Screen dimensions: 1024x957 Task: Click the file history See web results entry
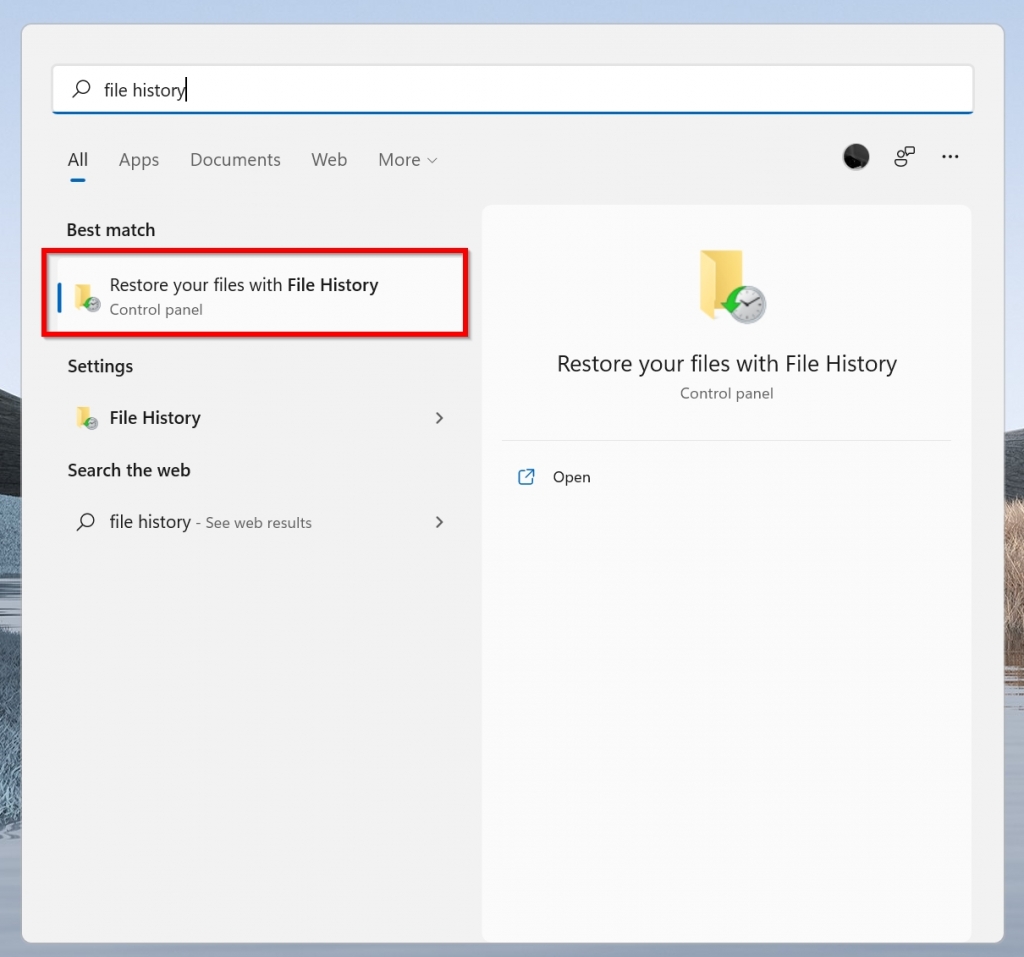[207, 522]
